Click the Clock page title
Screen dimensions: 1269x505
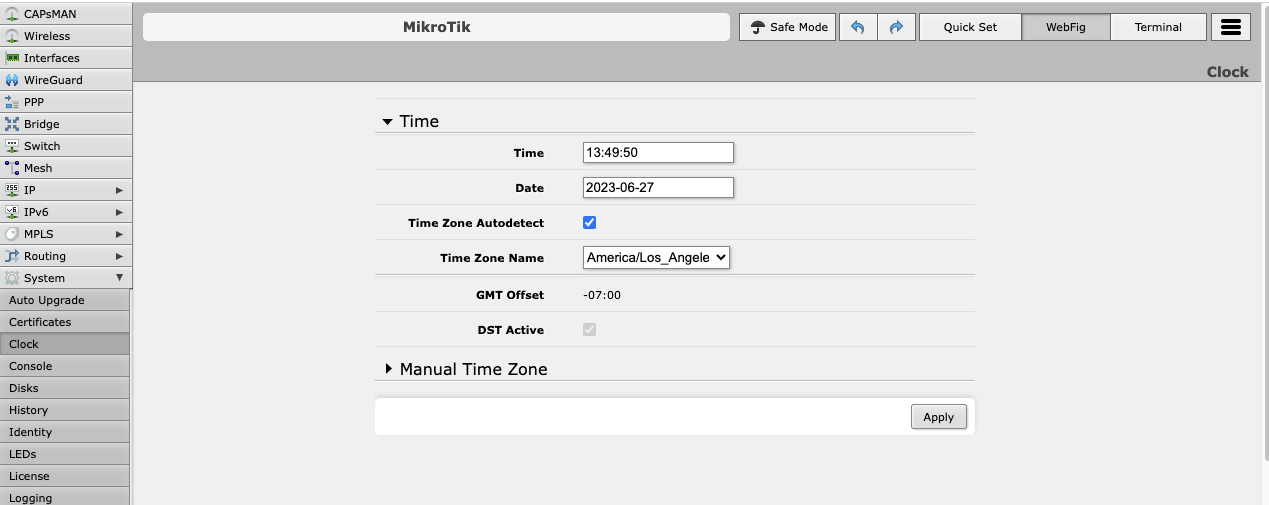(x=1227, y=72)
